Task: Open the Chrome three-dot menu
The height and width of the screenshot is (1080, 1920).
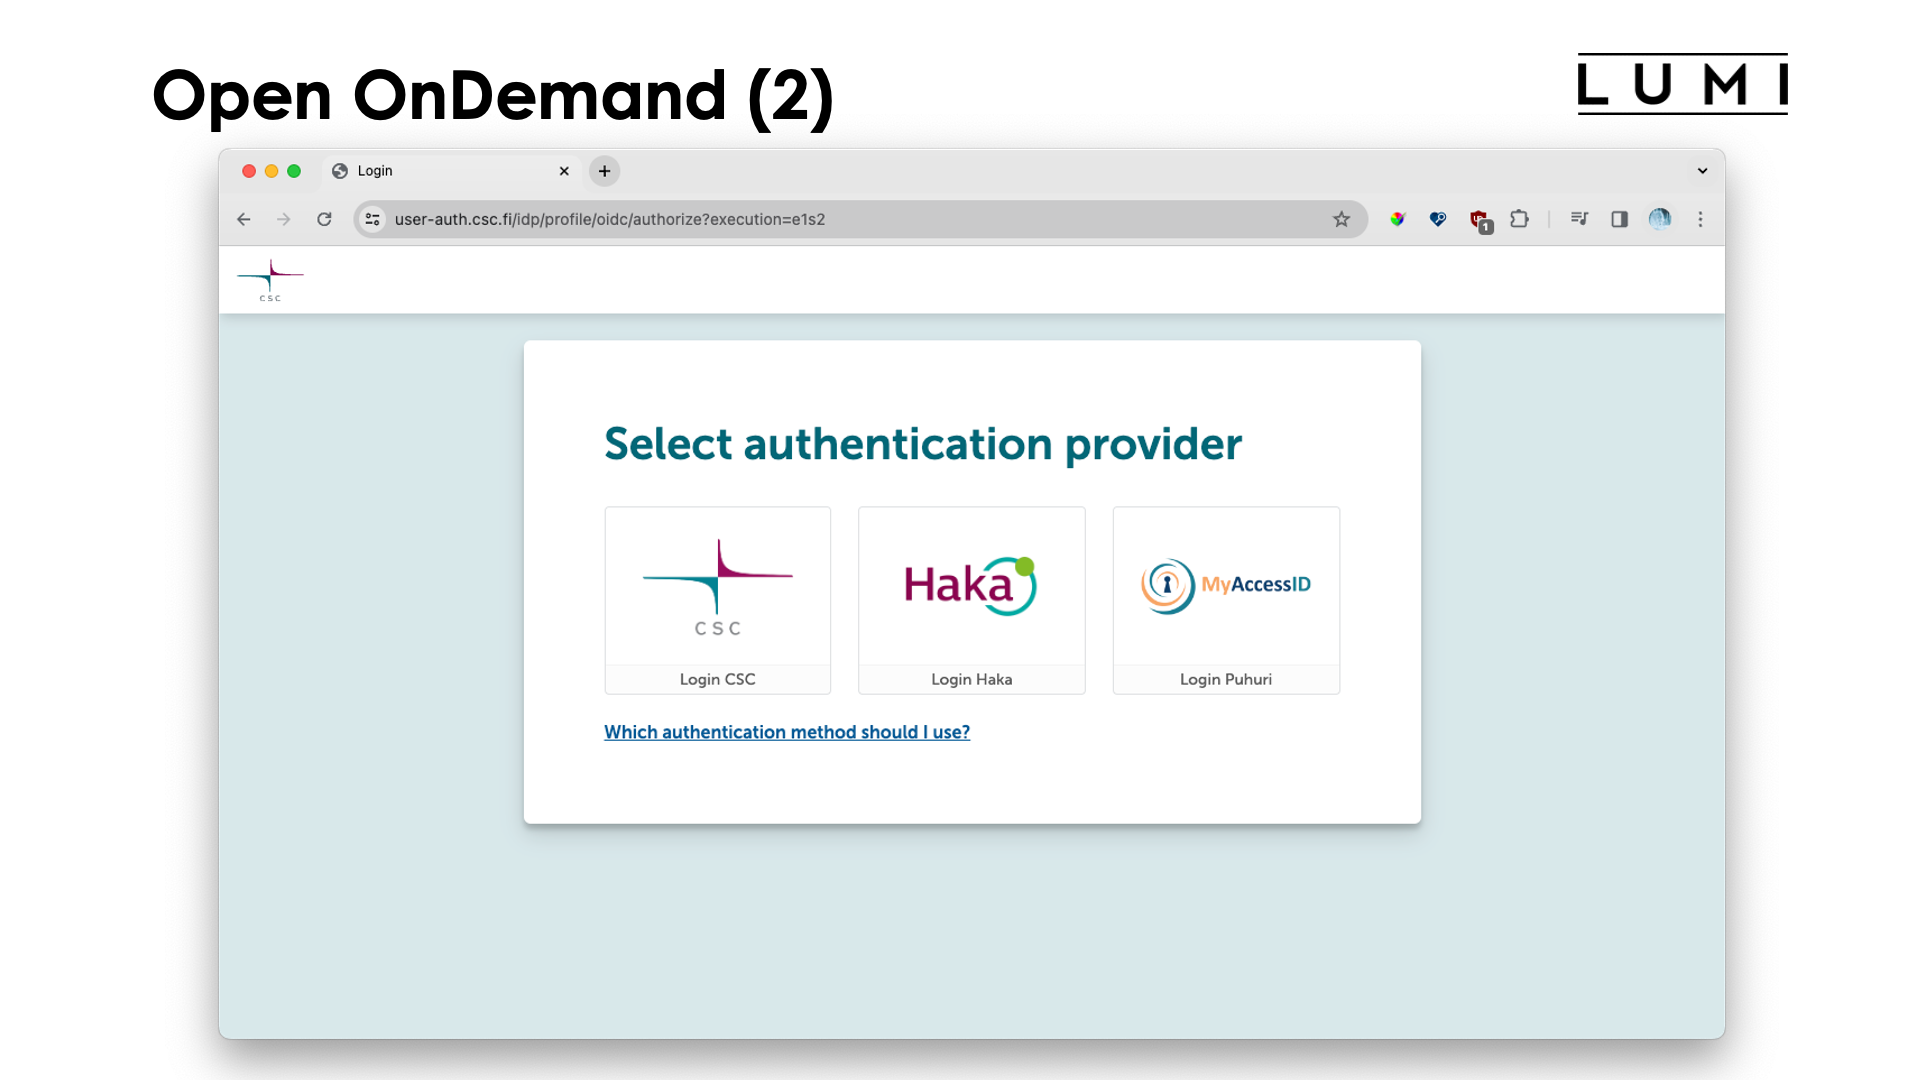Action: (1700, 219)
